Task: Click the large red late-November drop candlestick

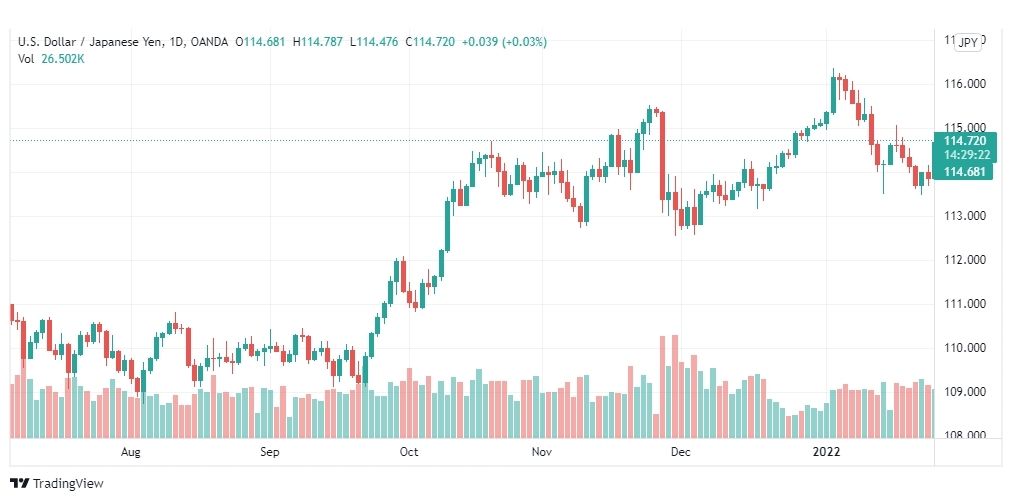Action: 662,156
